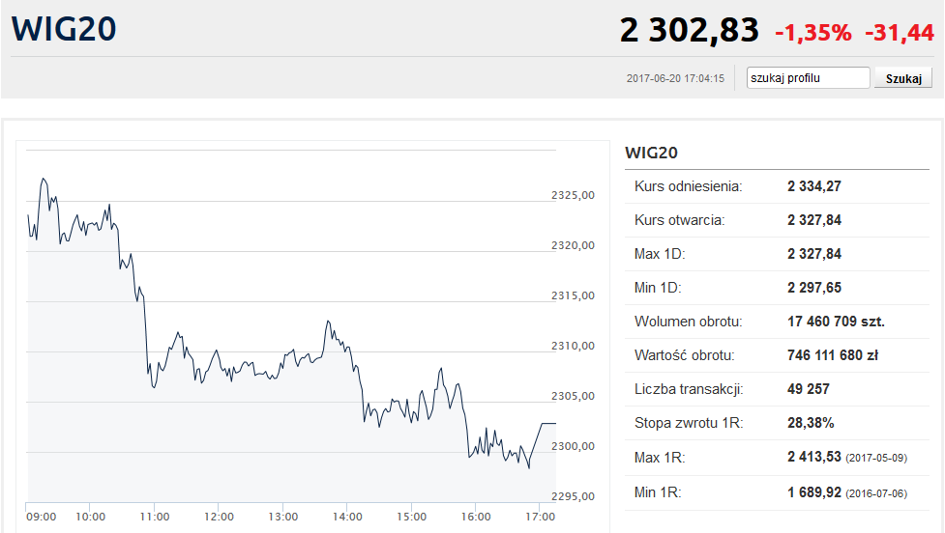The height and width of the screenshot is (533, 945).
Task: Click the date (2016-07-06)
Action: click(876, 494)
